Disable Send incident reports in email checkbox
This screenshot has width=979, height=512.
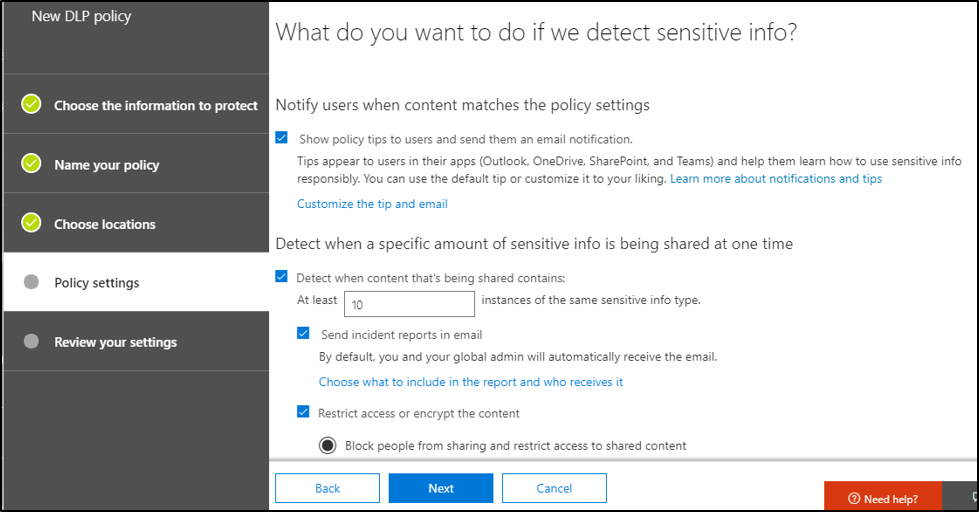pyautogui.click(x=304, y=334)
